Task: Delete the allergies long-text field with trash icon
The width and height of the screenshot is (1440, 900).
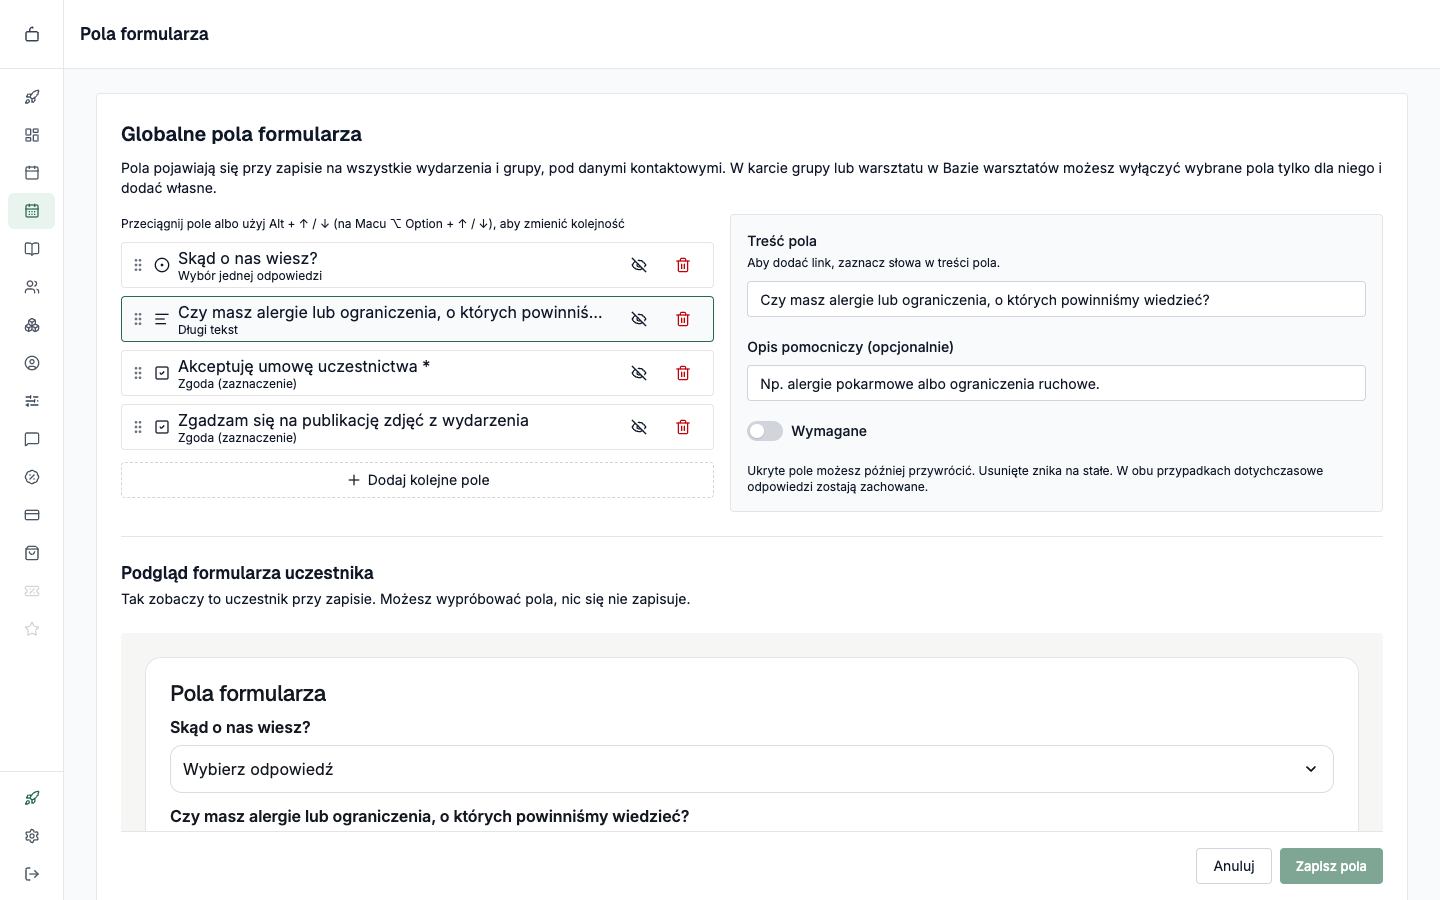Action: (683, 319)
